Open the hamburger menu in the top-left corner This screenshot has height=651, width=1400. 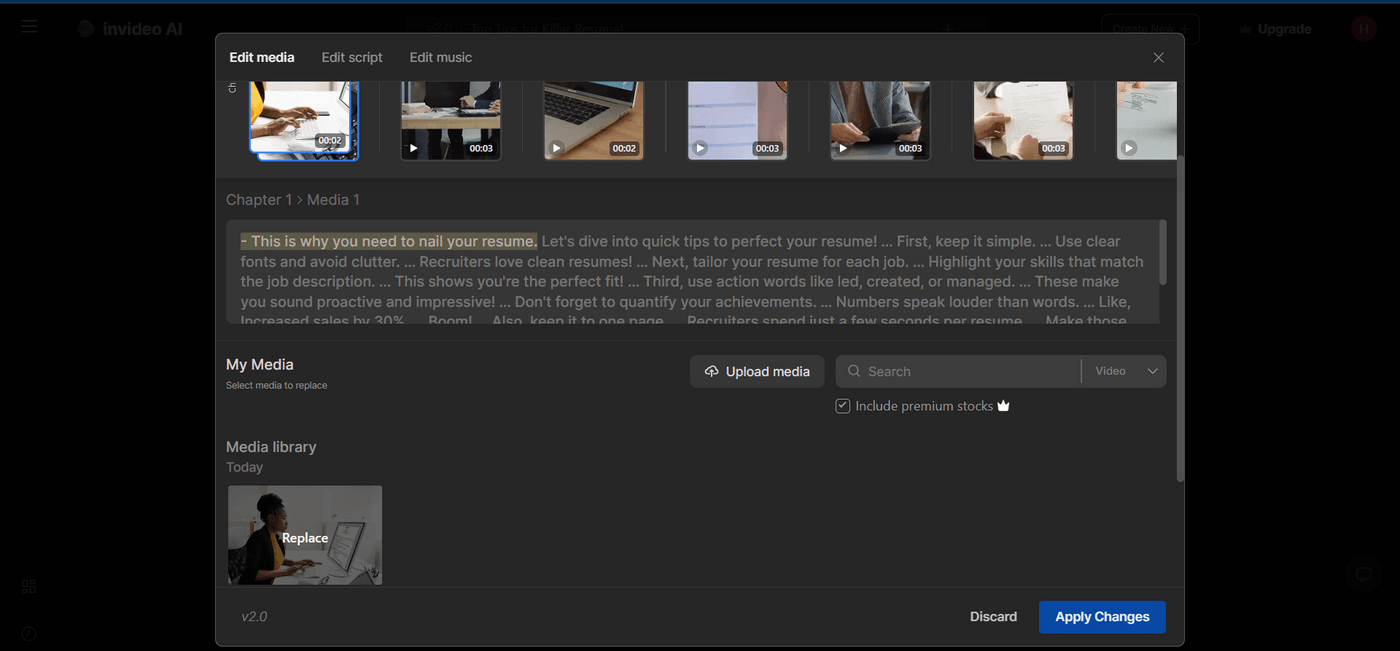(29, 27)
